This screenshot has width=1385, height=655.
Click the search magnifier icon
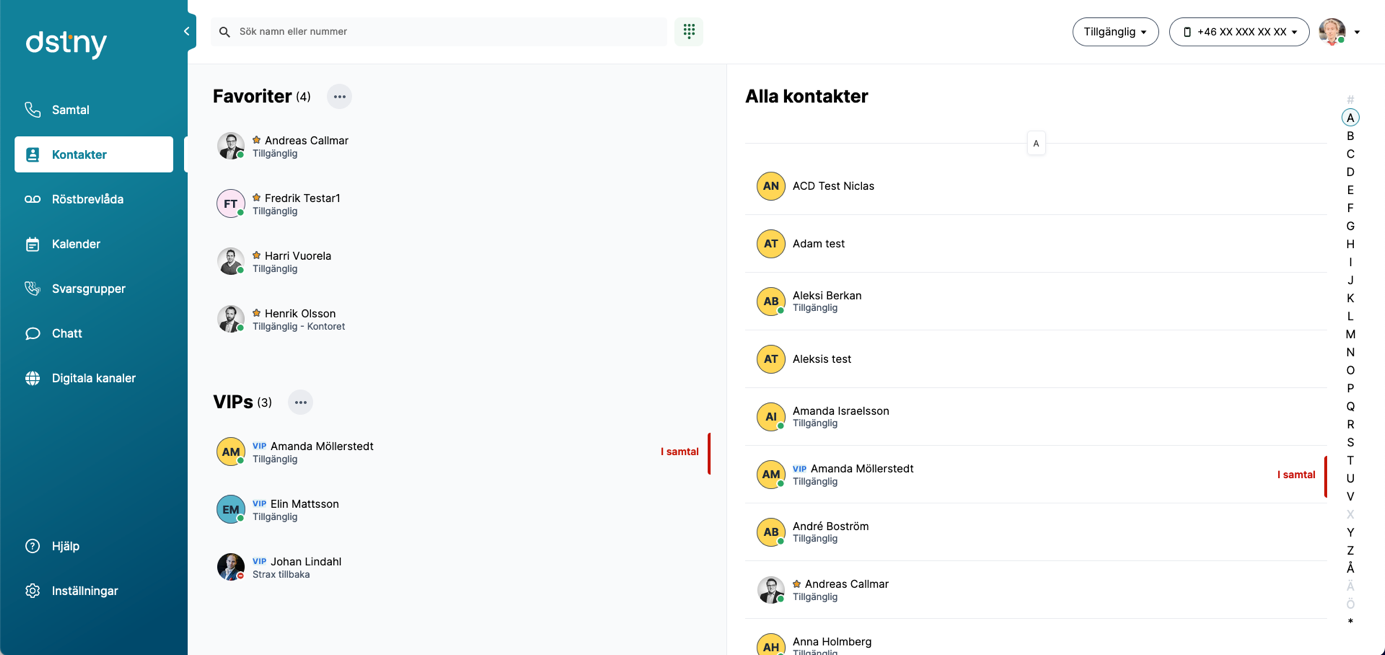click(225, 32)
